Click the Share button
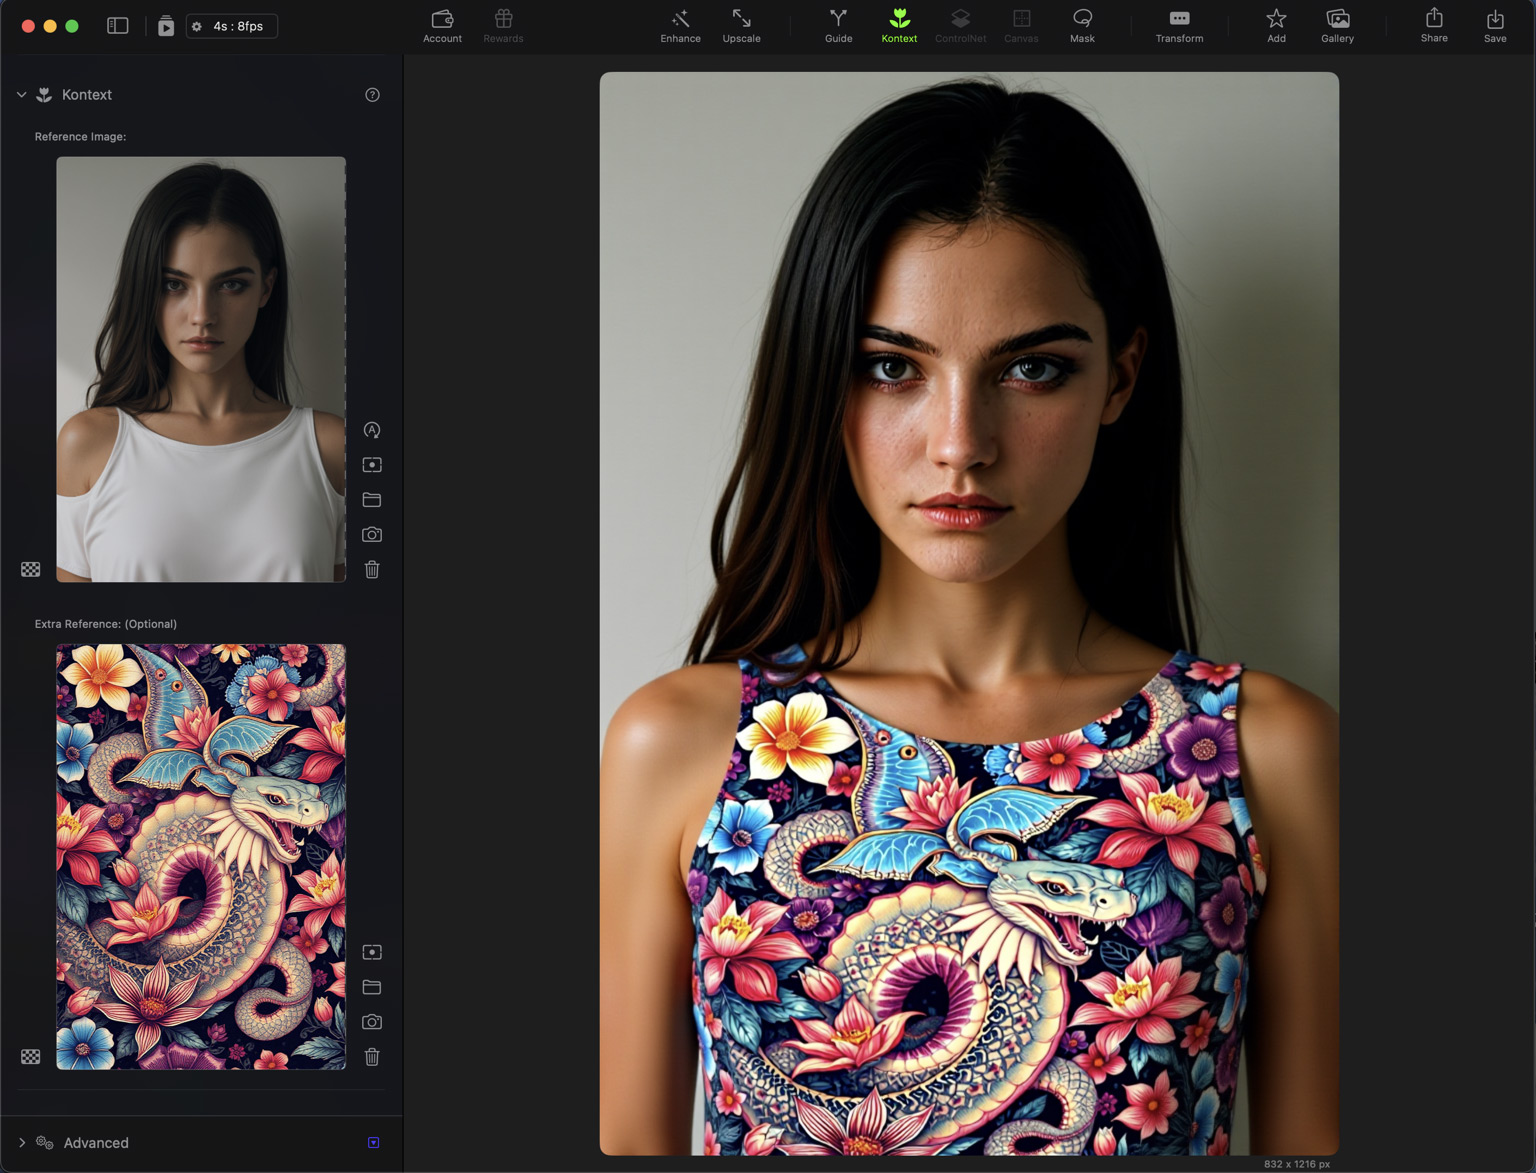Viewport: 1536px width, 1173px height. tap(1434, 26)
